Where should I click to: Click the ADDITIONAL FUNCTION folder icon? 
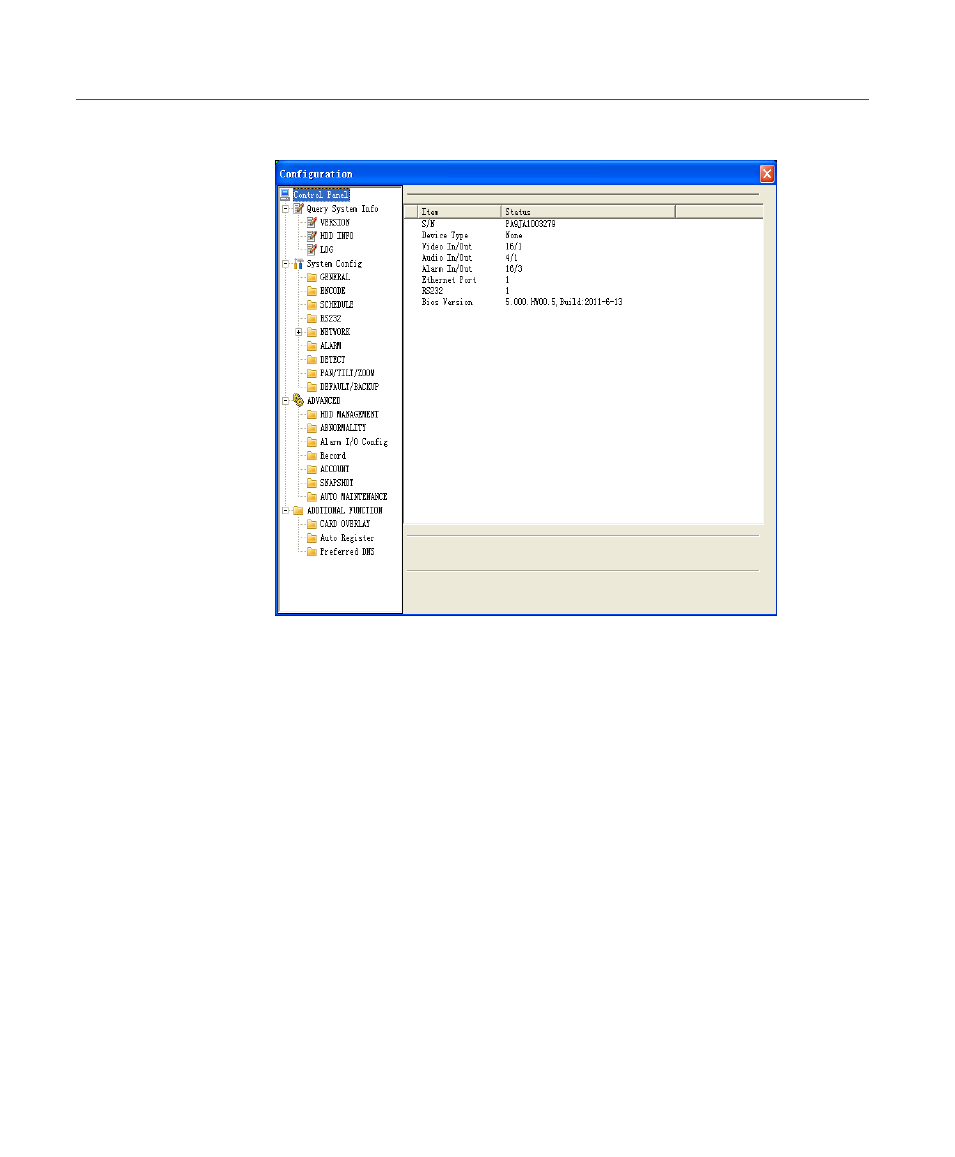pyautogui.click(x=298, y=511)
